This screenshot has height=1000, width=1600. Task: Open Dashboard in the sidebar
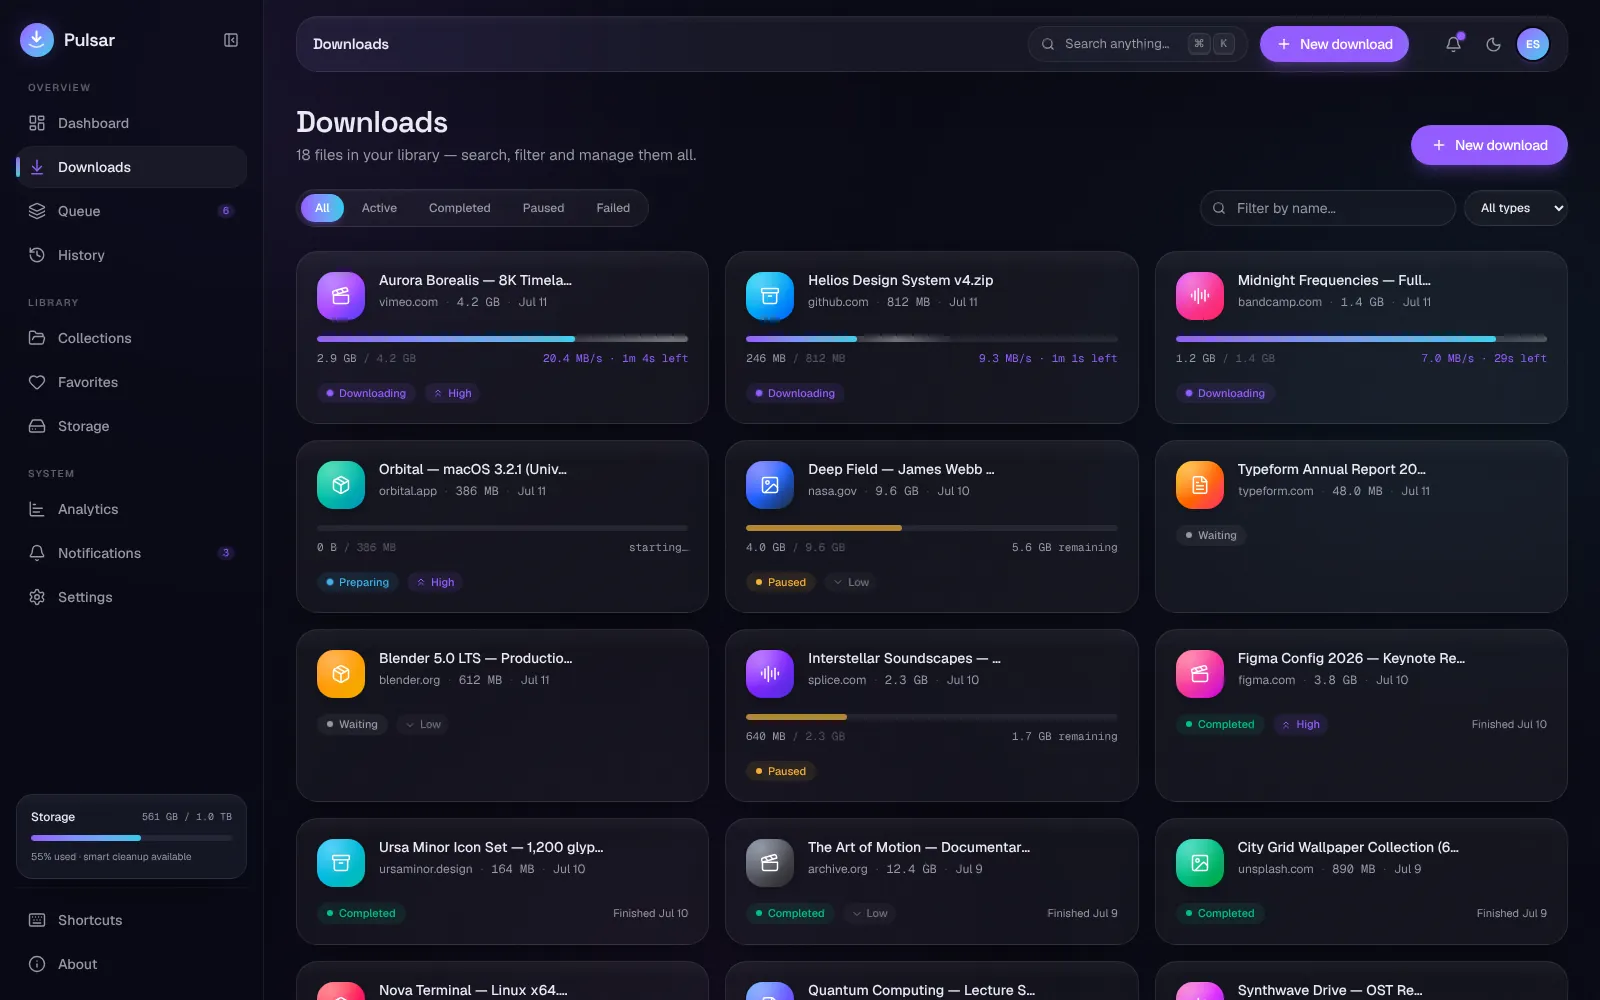pyautogui.click(x=131, y=123)
